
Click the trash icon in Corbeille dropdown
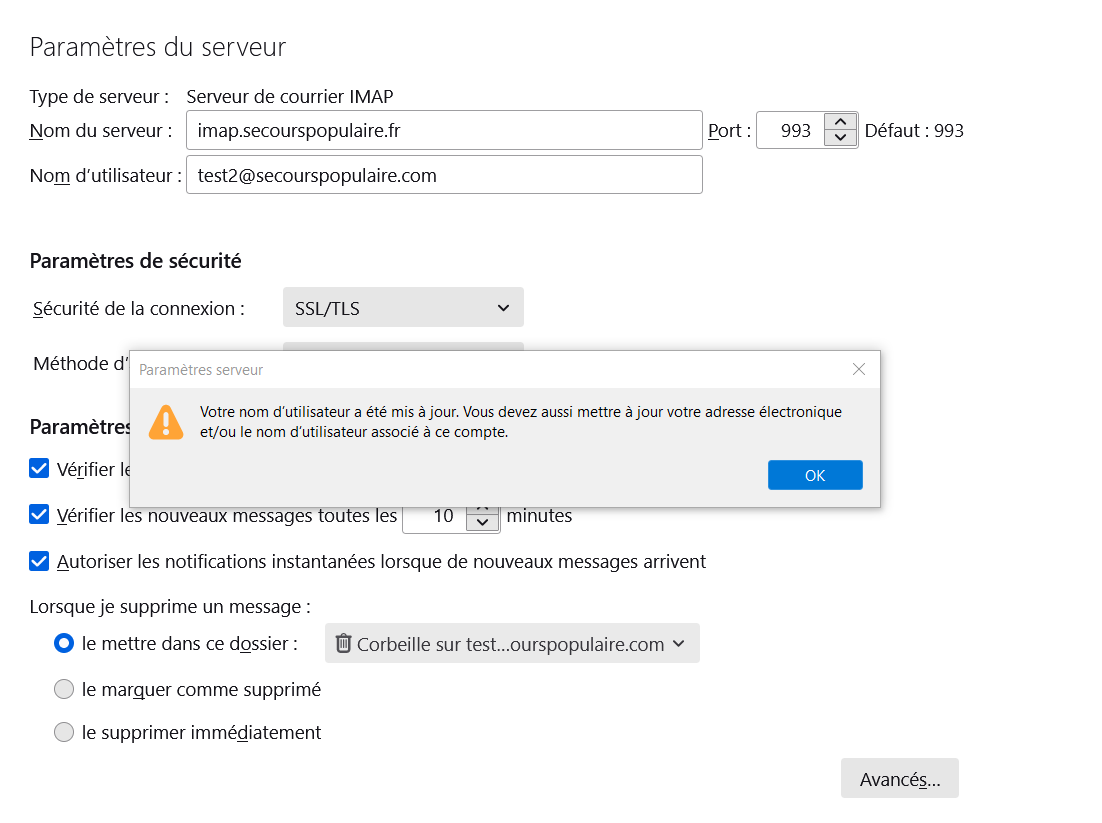(343, 643)
